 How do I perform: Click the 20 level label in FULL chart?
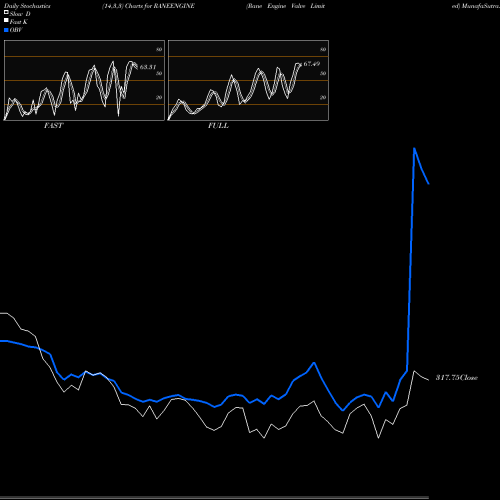click(x=323, y=97)
